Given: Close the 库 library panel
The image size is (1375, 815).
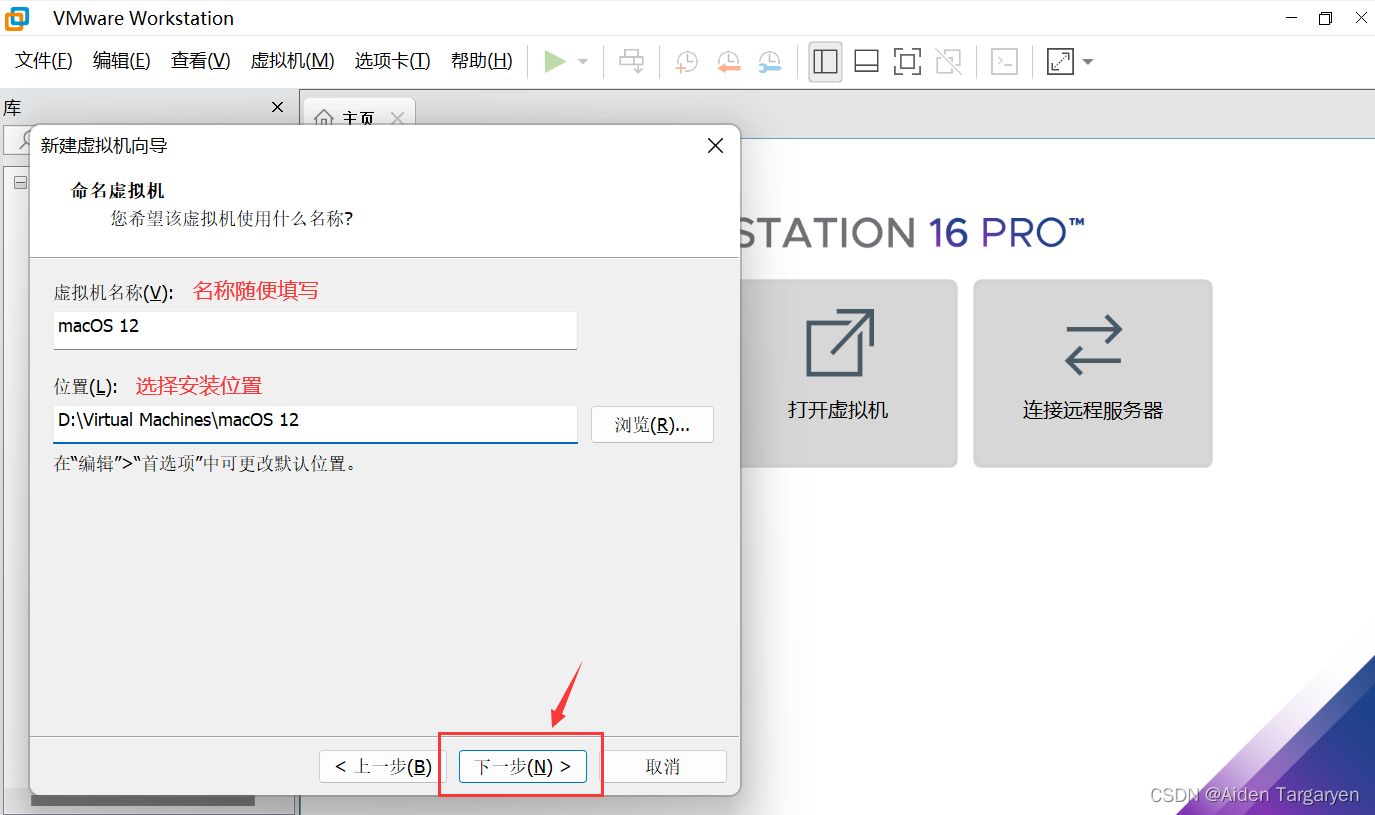Looking at the screenshot, I should [278, 107].
